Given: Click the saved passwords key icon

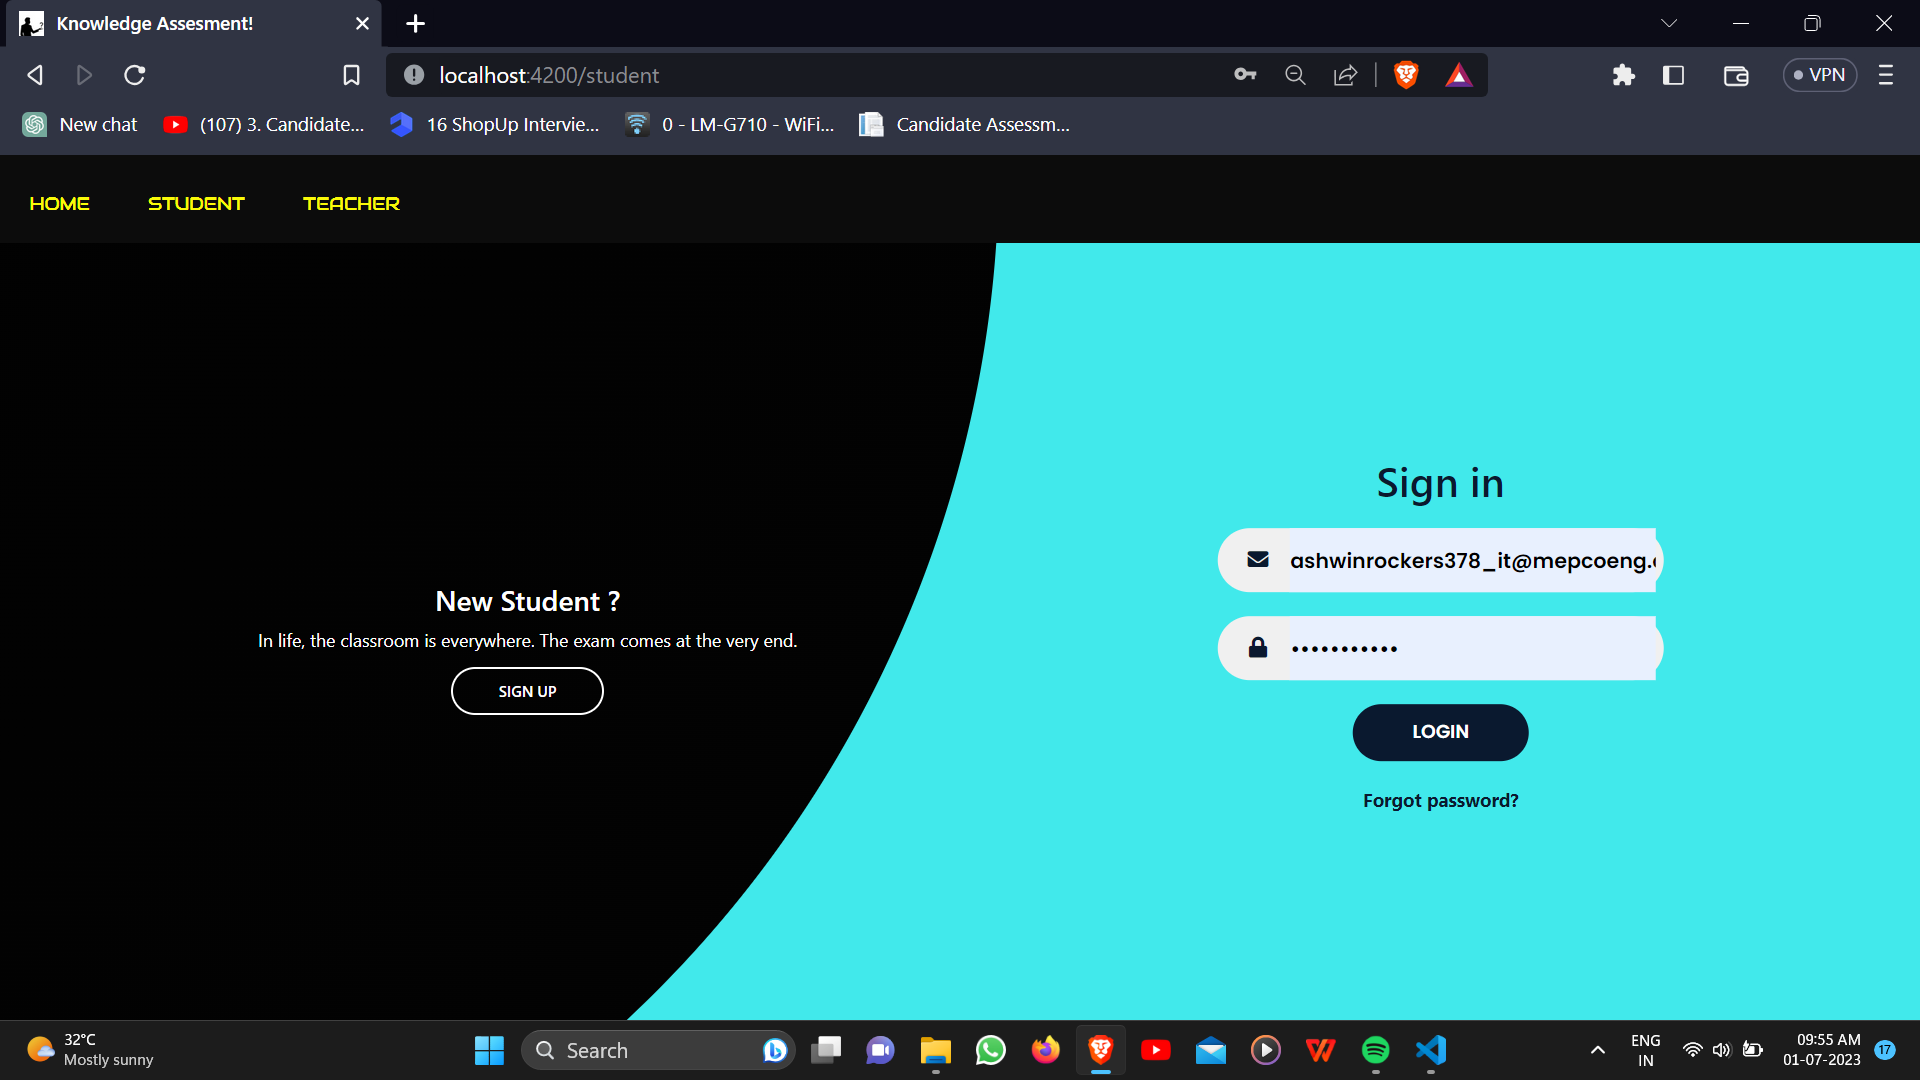Looking at the screenshot, I should pos(1244,75).
